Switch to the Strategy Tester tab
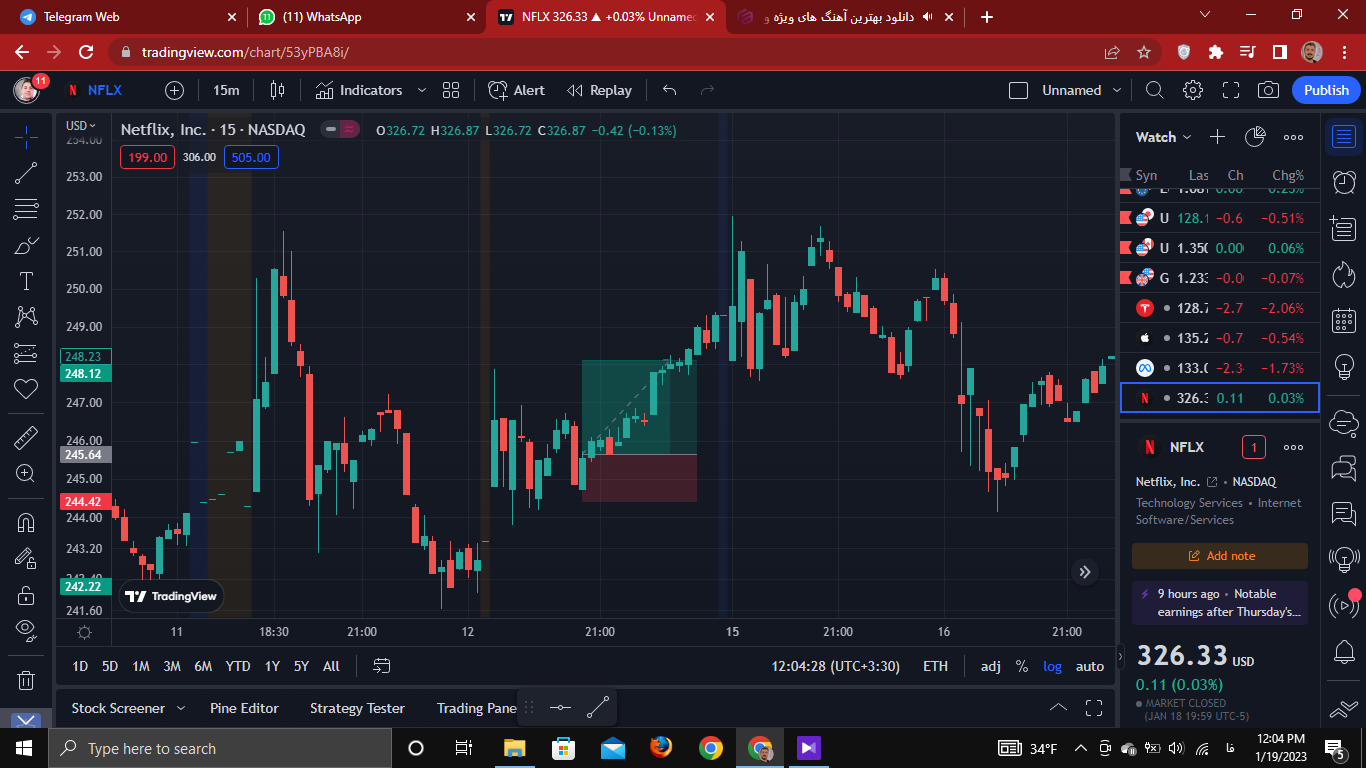1366x768 pixels. point(357,708)
